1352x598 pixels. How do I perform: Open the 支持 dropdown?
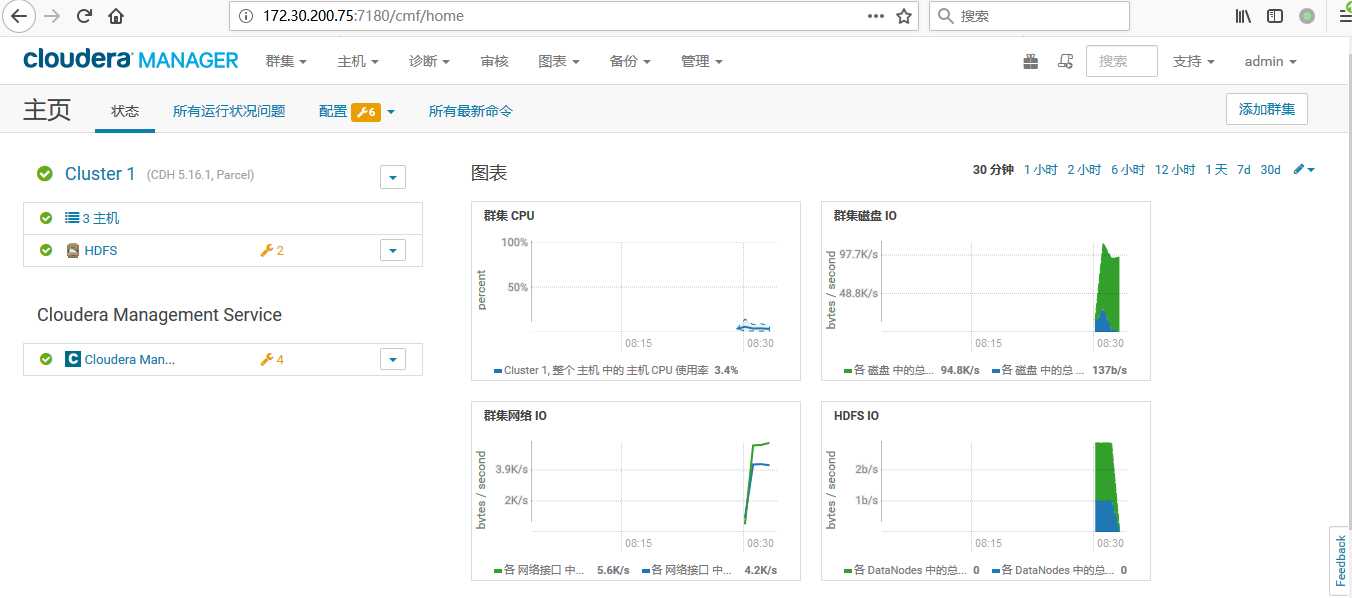pyautogui.click(x=1194, y=61)
